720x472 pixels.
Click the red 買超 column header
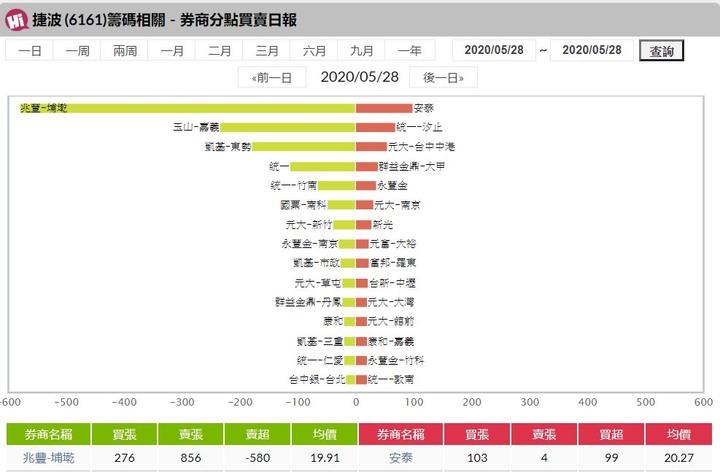(x=611, y=434)
